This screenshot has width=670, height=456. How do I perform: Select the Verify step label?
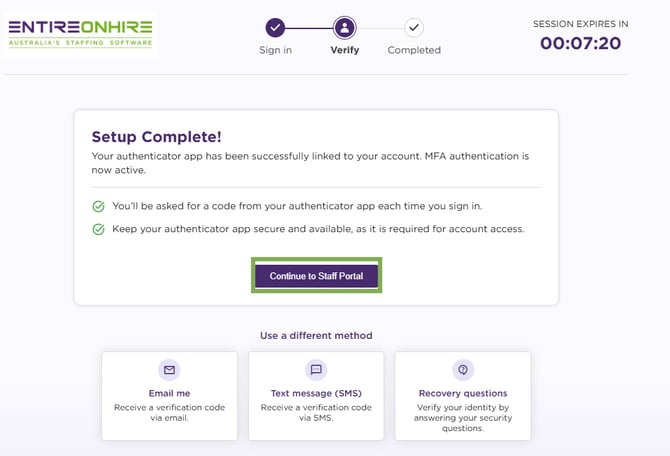(x=344, y=50)
